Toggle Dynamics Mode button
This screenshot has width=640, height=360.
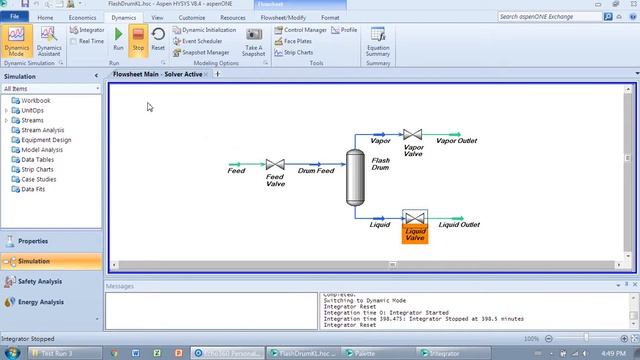16,41
